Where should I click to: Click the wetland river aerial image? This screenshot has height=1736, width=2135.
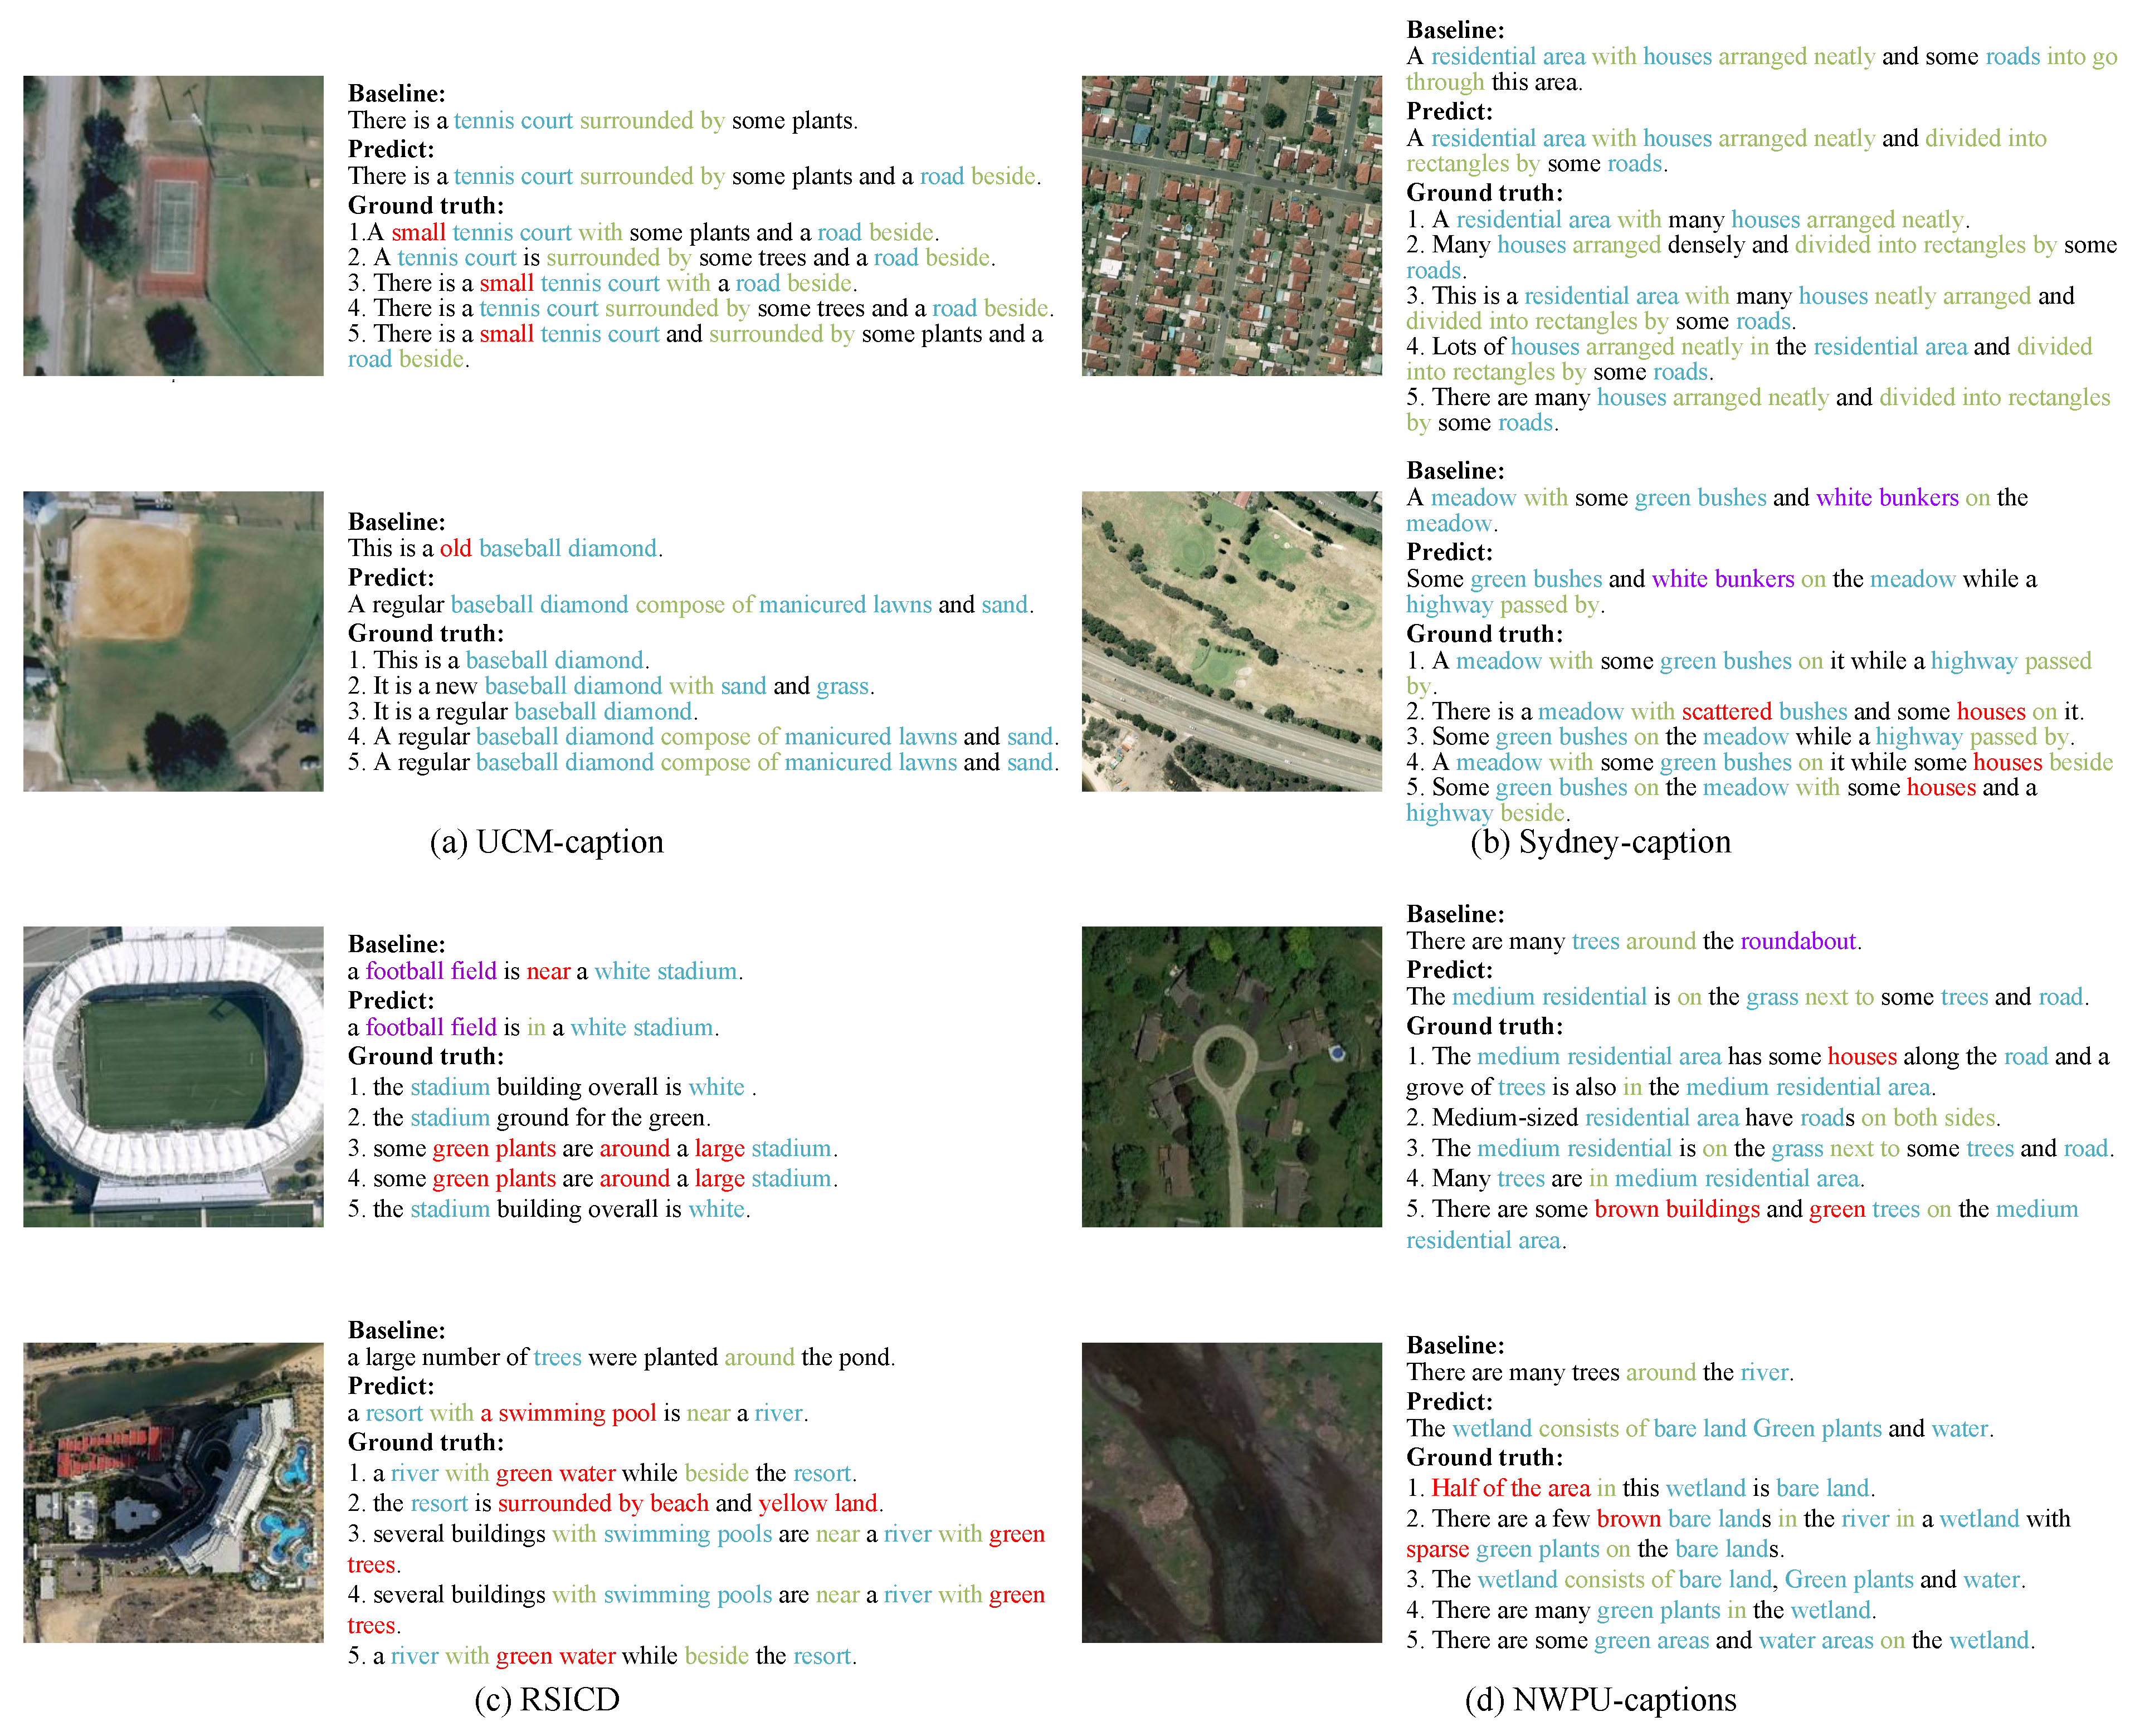point(1231,1492)
